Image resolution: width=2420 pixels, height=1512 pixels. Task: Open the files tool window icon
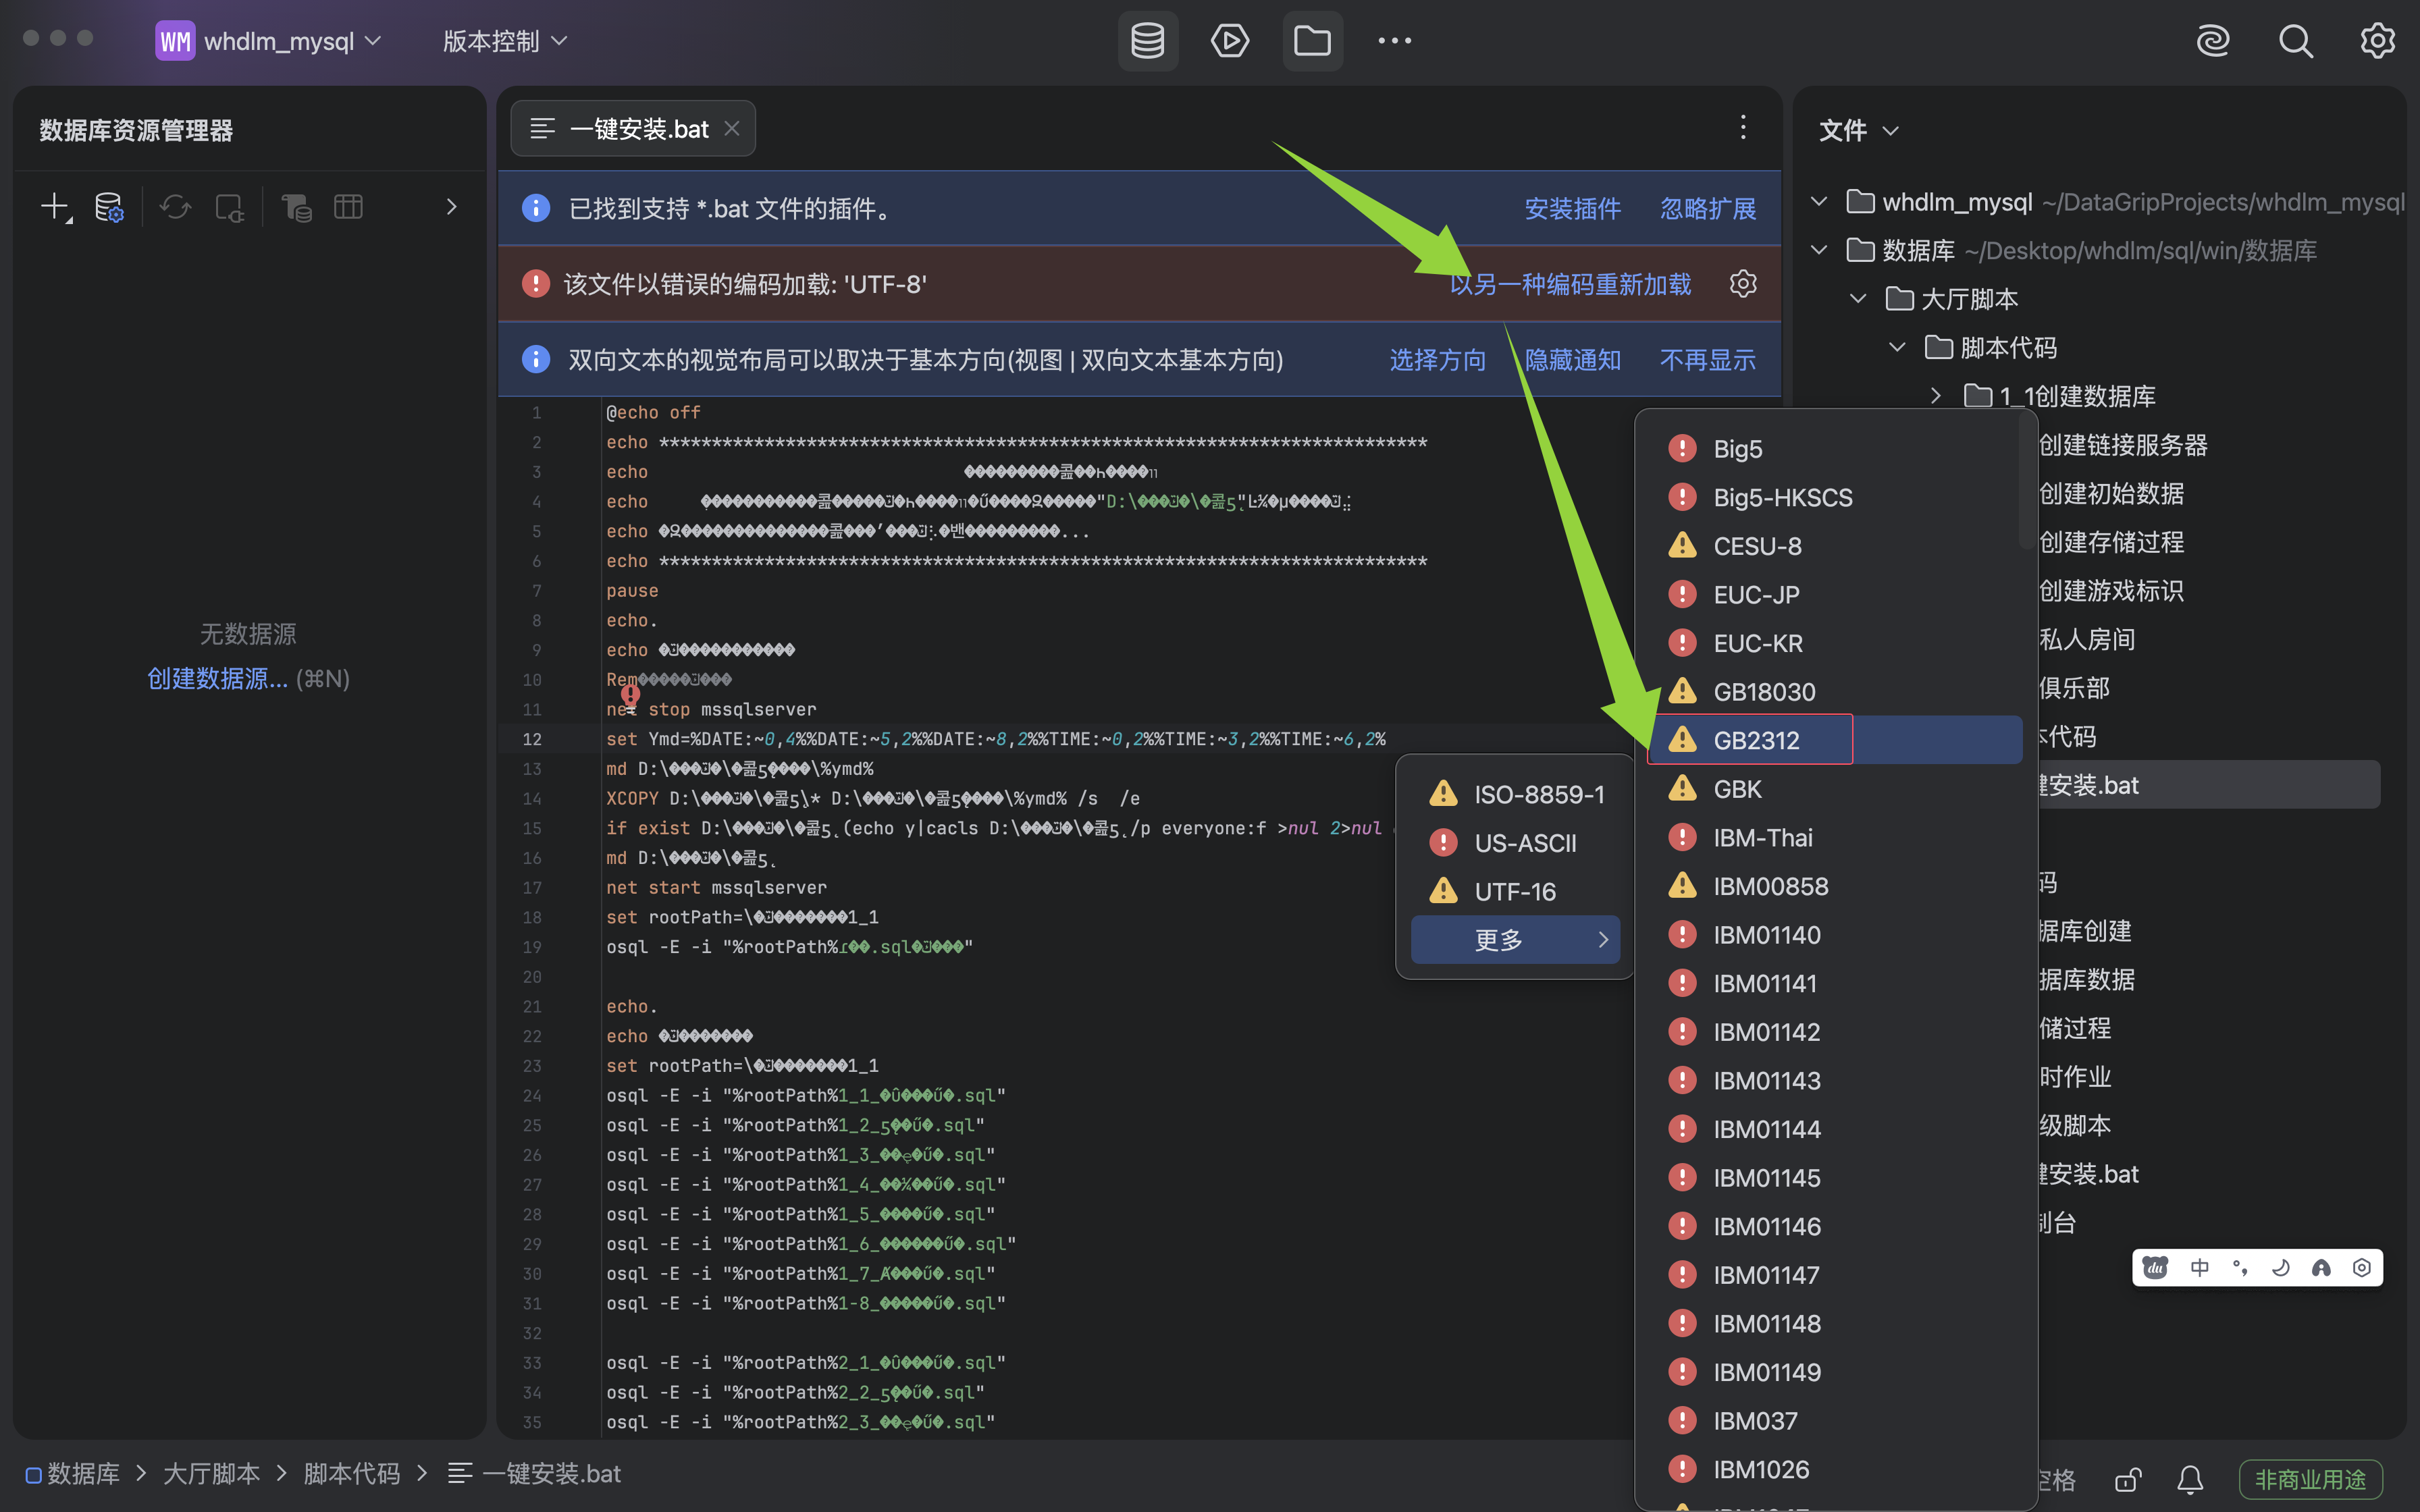tap(1312, 41)
